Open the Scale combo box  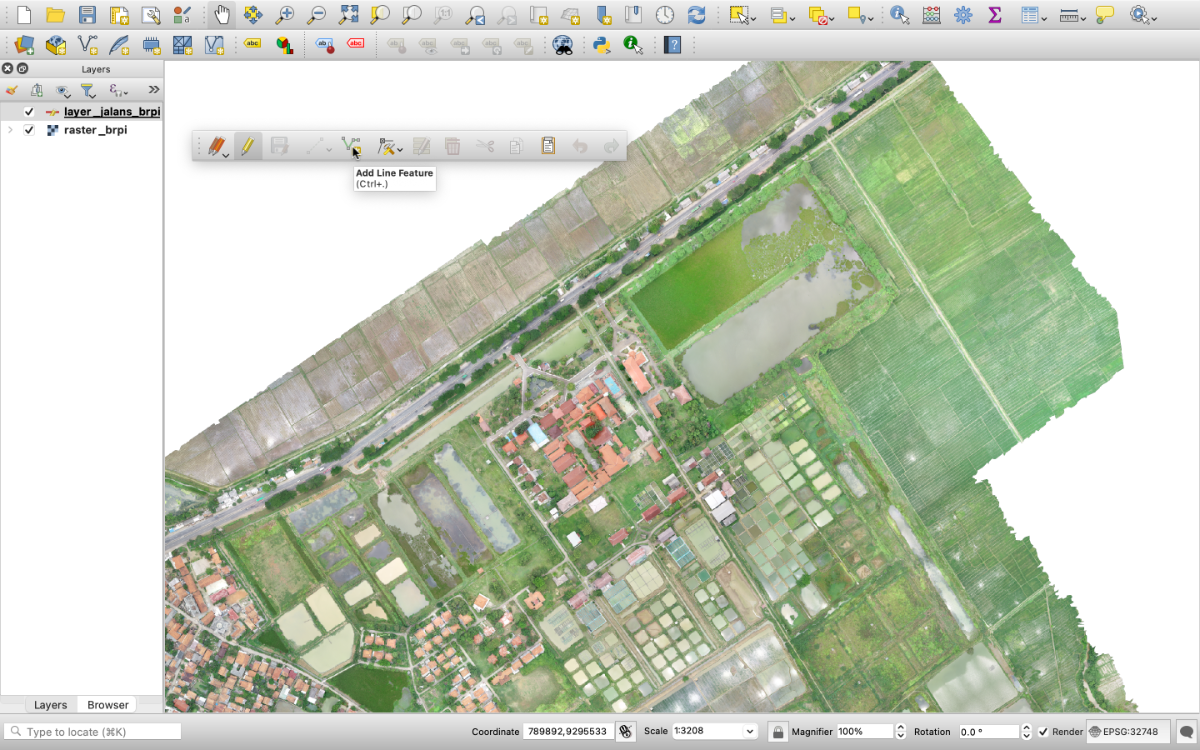(x=715, y=732)
